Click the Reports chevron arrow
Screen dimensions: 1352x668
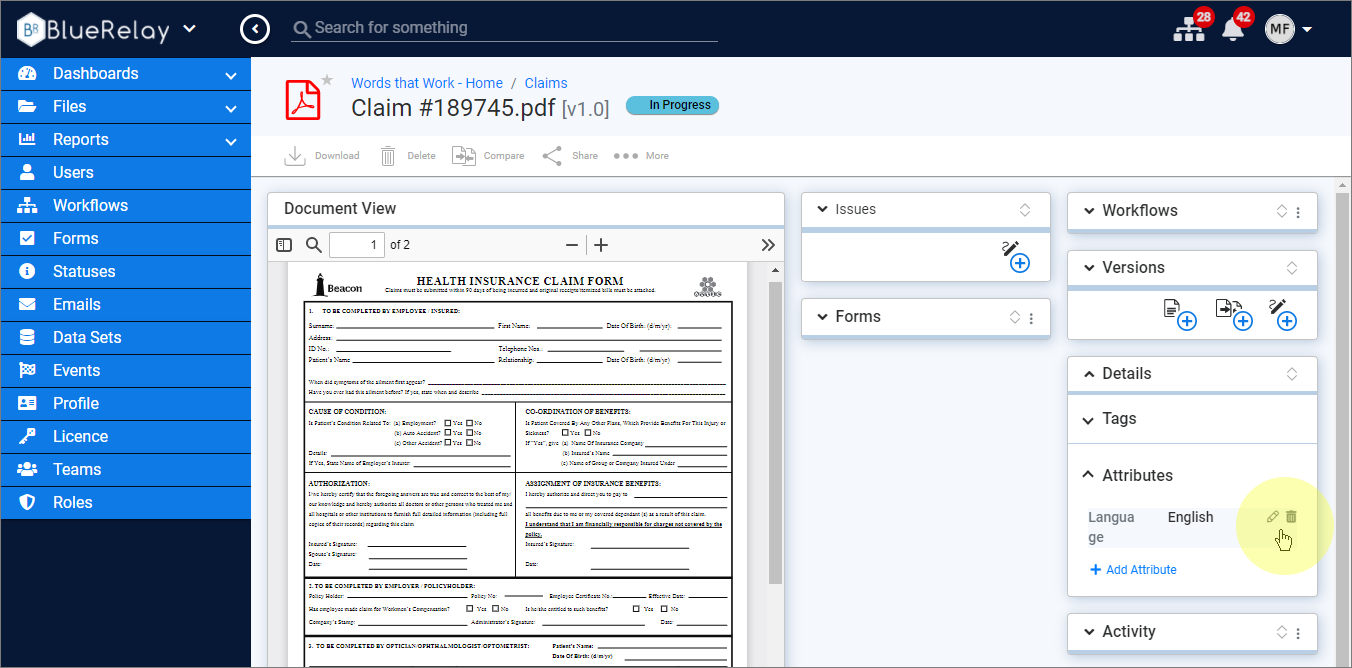tap(231, 142)
